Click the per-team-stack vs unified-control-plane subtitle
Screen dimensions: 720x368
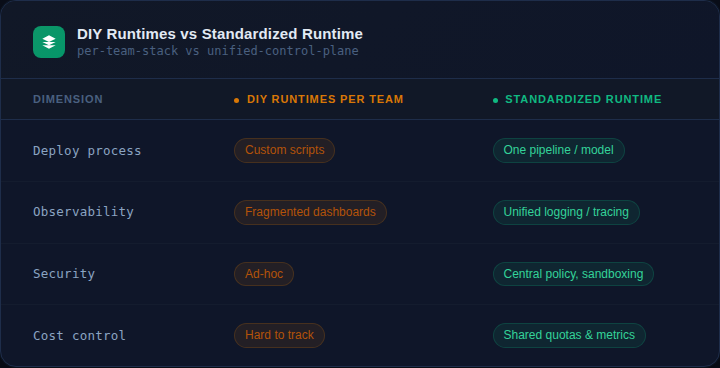click(218, 51)
